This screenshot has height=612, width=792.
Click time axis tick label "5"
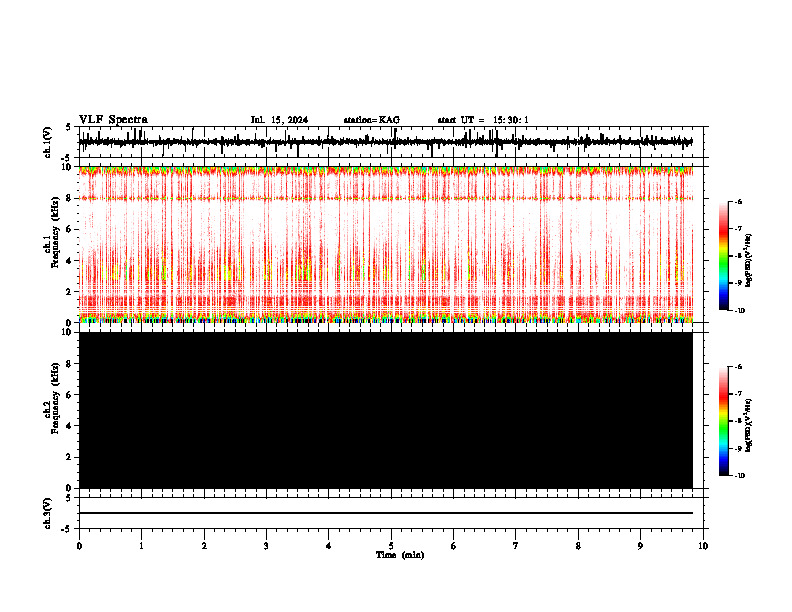(x=391, y=546)
